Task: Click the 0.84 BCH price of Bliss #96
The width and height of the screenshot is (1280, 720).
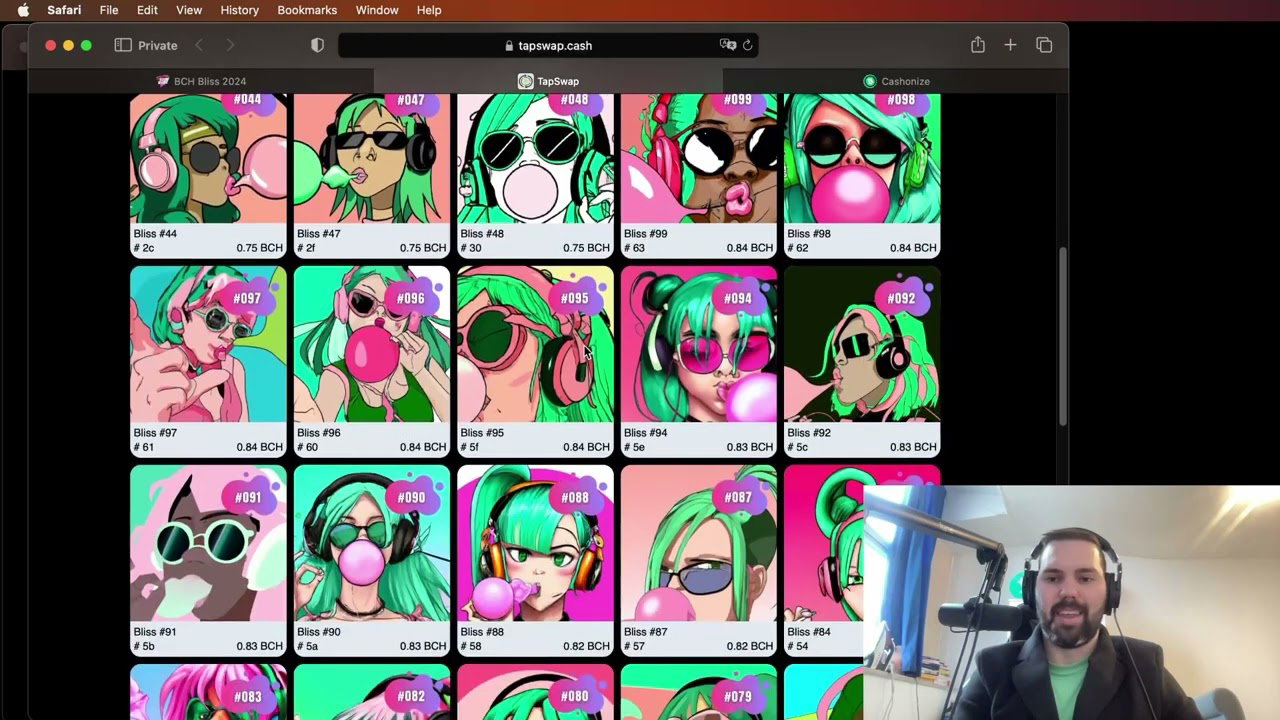Action: (423, 447)
